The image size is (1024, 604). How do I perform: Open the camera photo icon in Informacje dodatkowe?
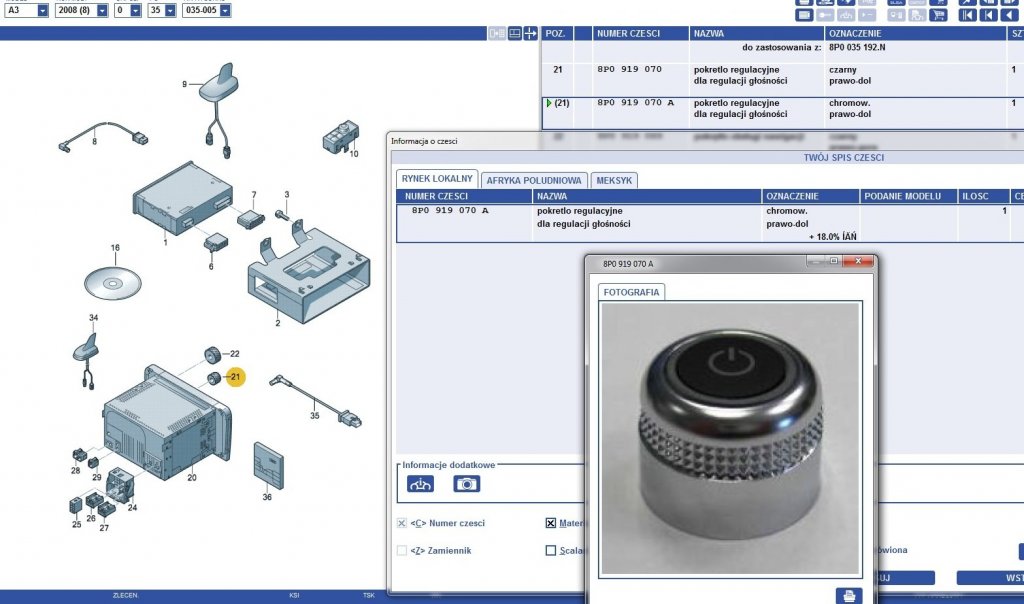466,483
